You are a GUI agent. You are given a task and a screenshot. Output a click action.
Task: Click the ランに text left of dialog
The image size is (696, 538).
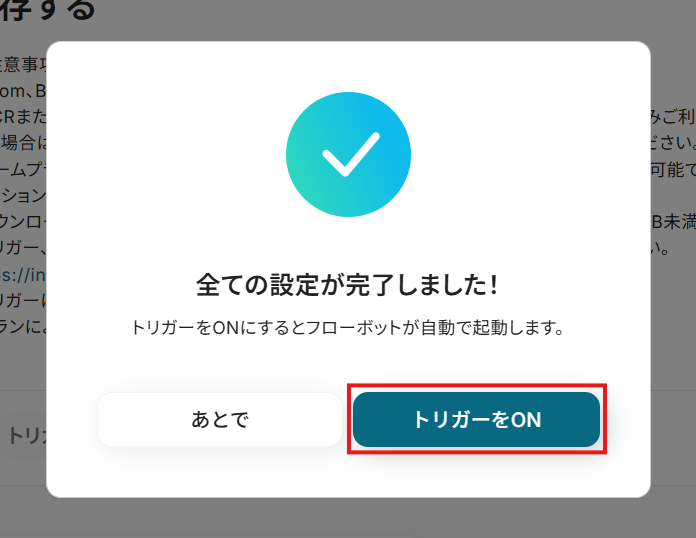point(23,327)
